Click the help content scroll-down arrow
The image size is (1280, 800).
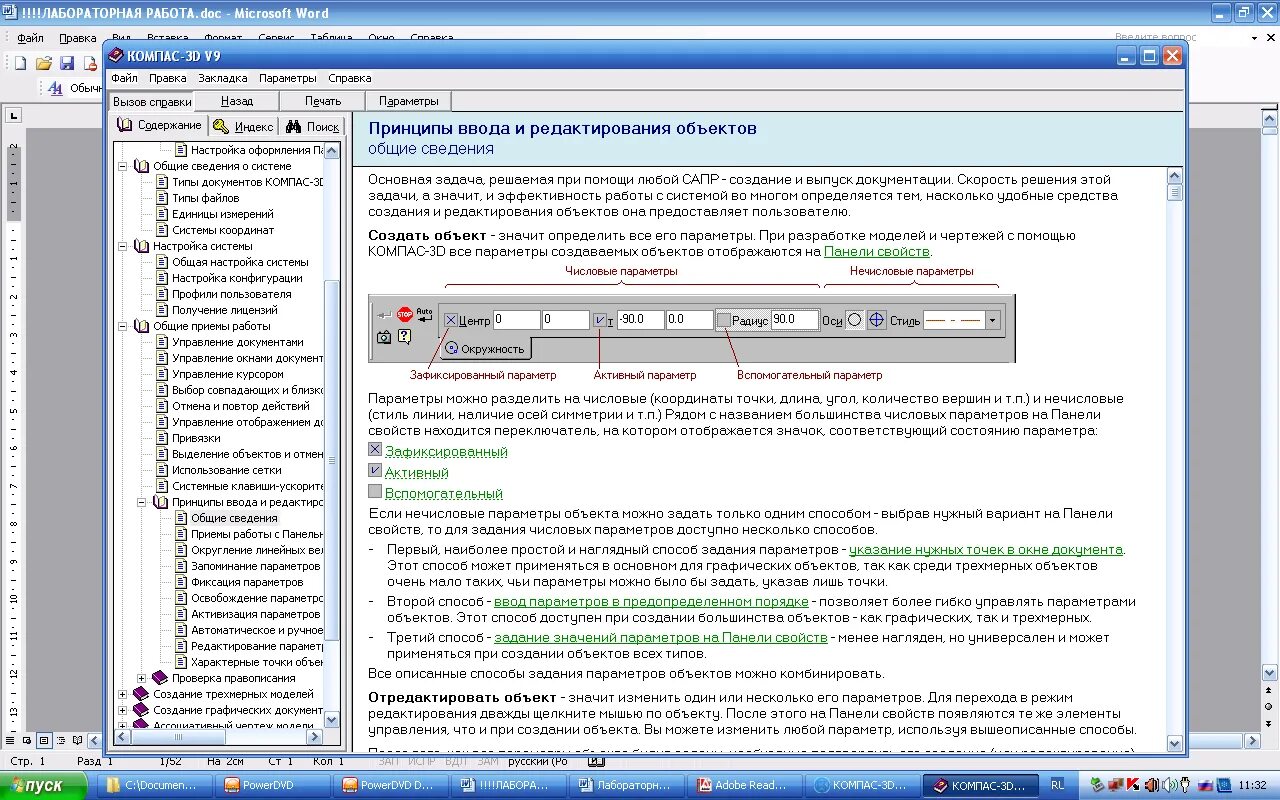1175,743
